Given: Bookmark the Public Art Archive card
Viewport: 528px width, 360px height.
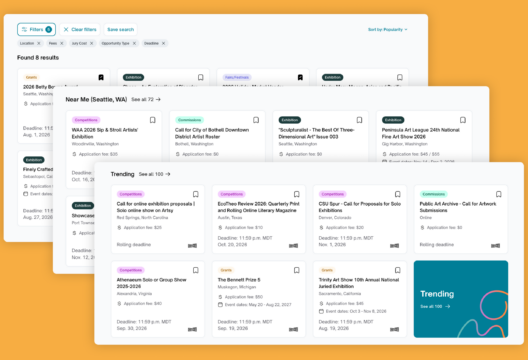Looking at the screenshot, I should click(x=499, y=194).
